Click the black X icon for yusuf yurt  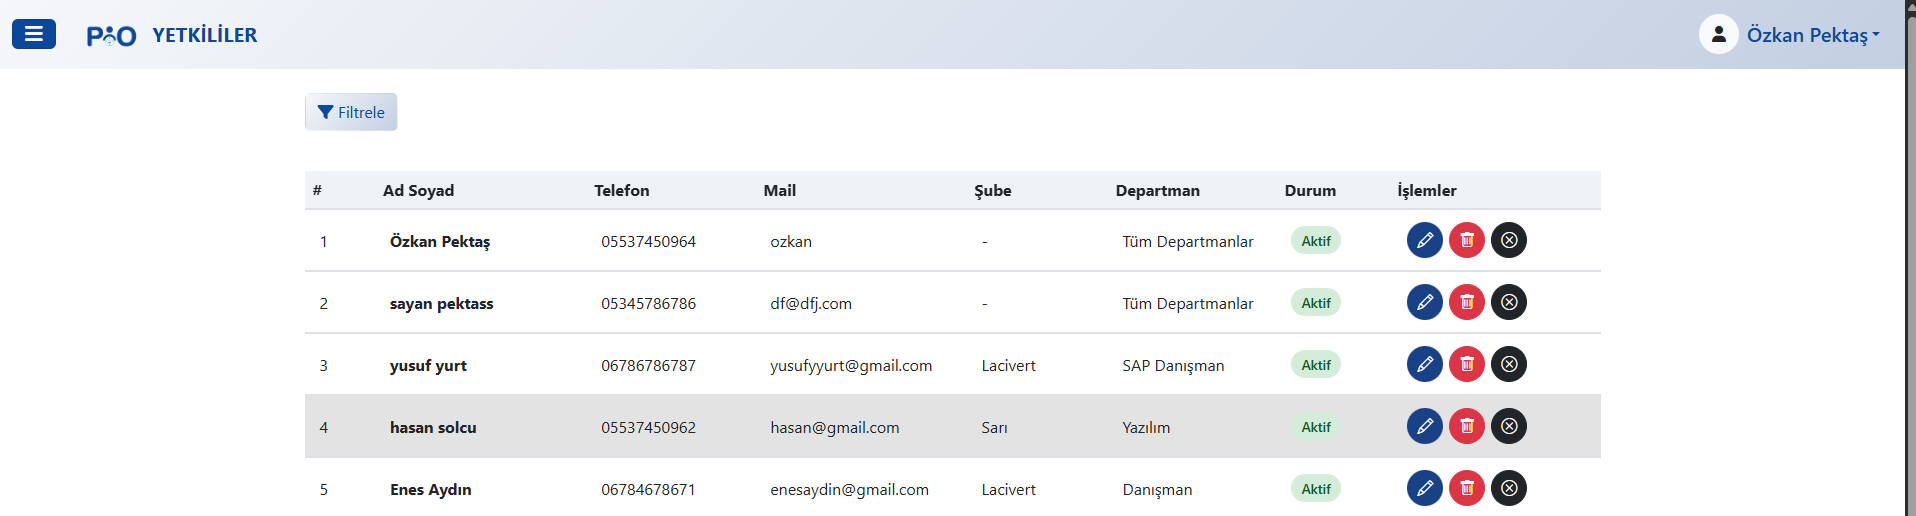(1508, 364)
